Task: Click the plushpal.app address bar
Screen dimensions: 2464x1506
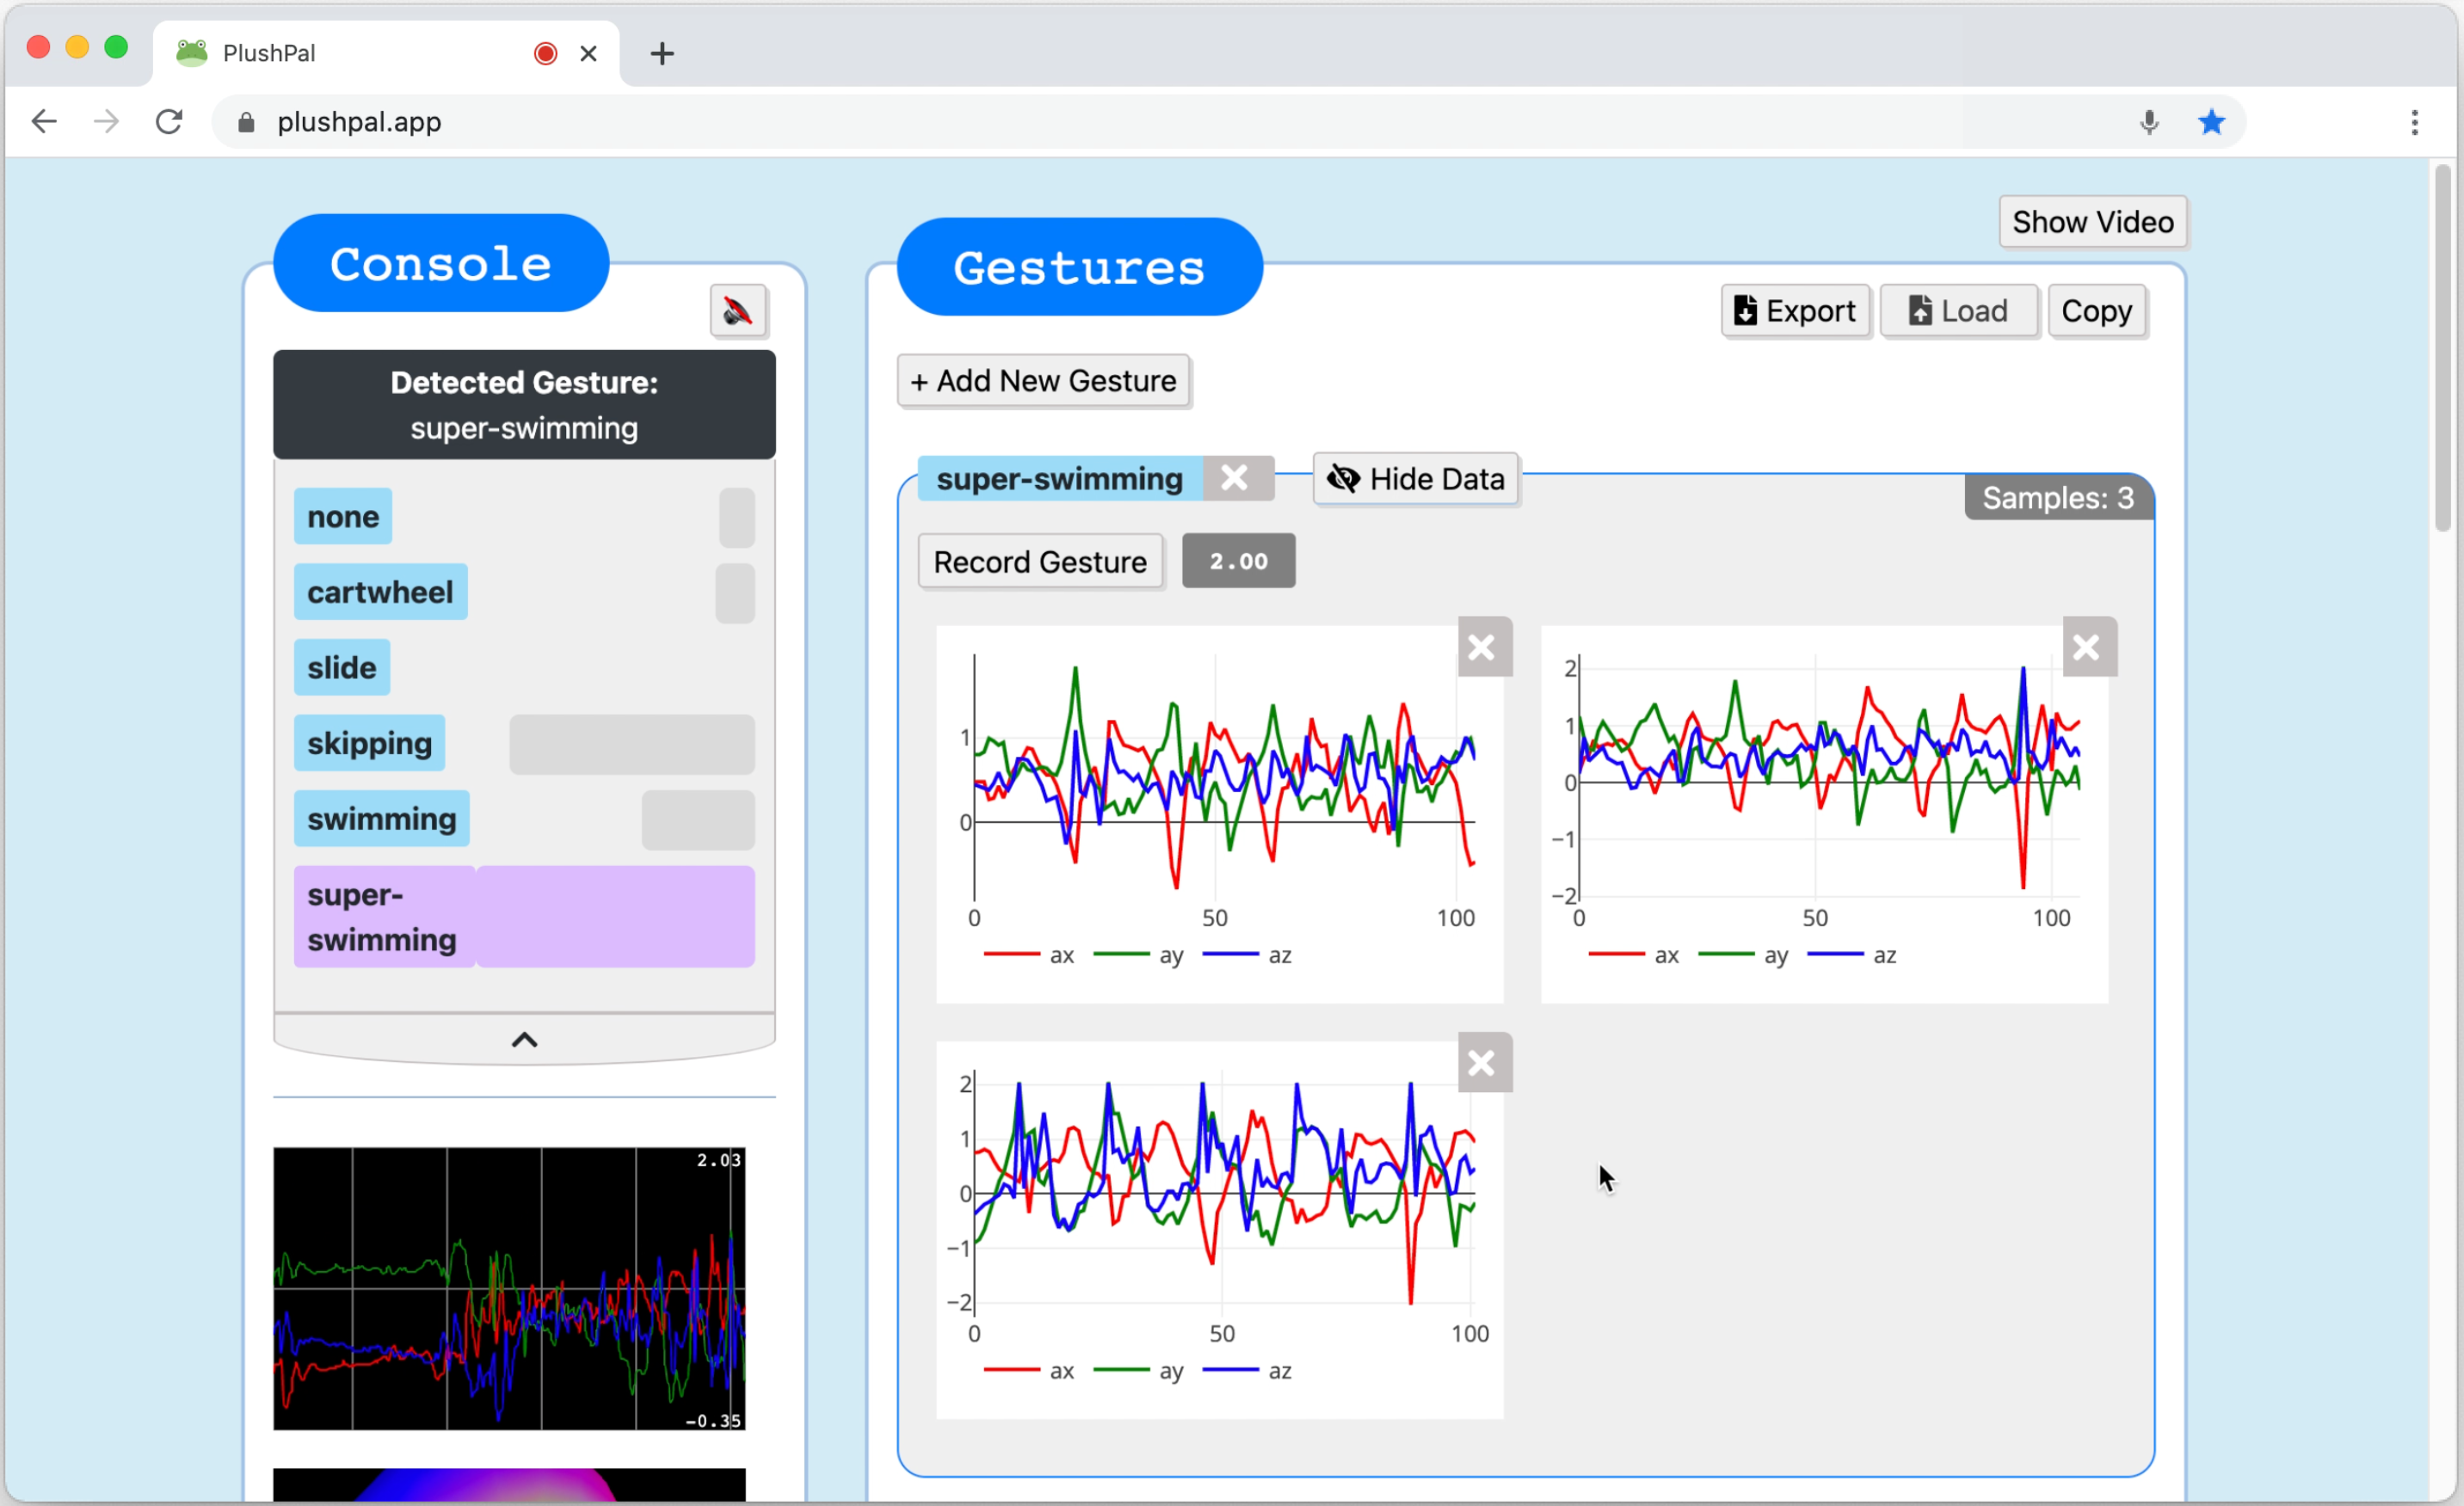Action: (x=1229, y=122)
